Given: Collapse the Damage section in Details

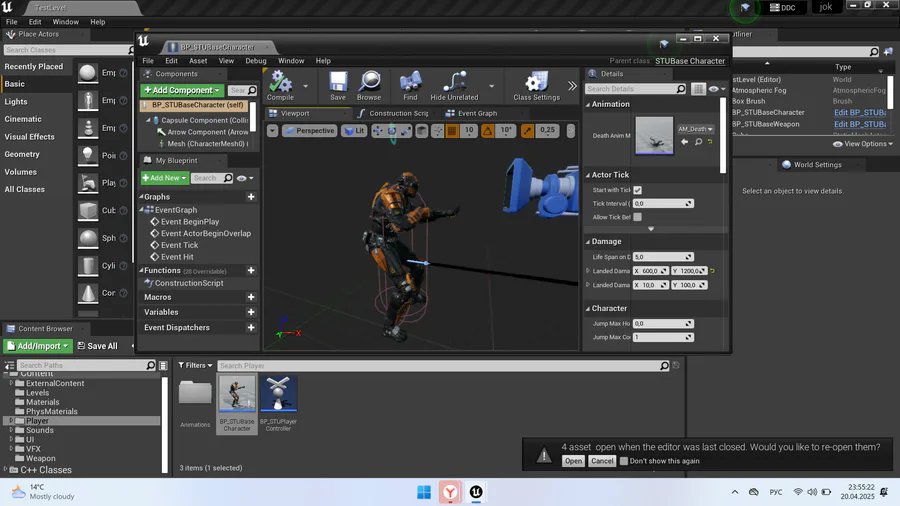Looking at the screenshot, I should click(588, 242).
